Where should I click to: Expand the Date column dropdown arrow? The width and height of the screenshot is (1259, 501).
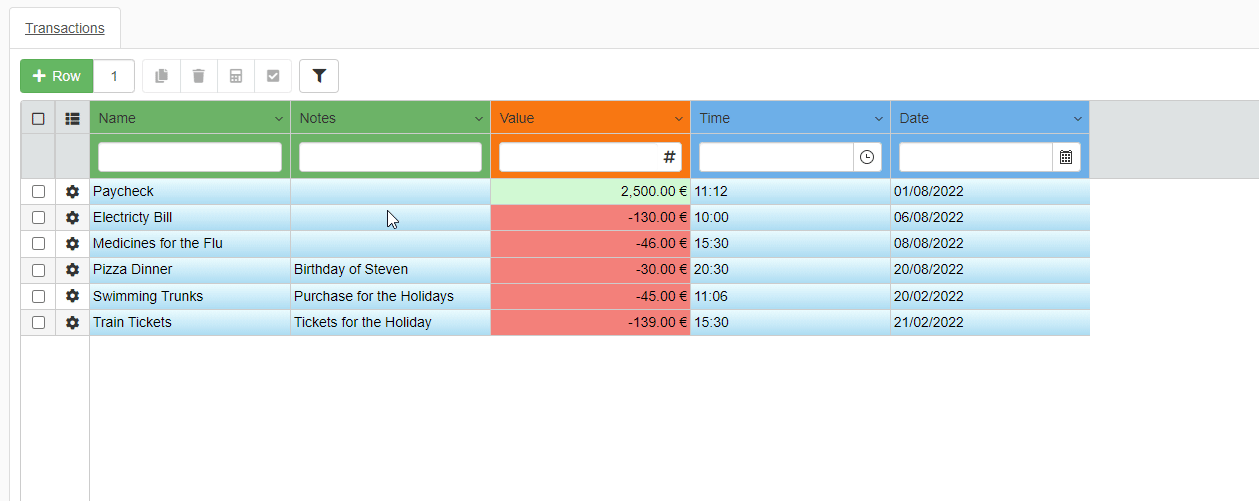pos(1077,118)
